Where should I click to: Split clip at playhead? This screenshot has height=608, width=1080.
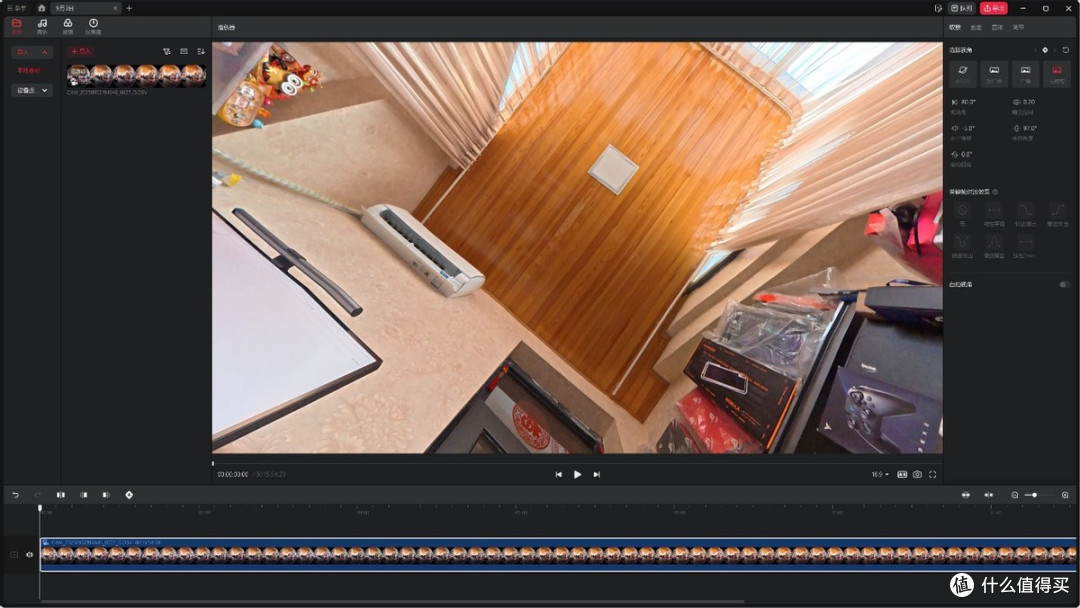[61, 495]
